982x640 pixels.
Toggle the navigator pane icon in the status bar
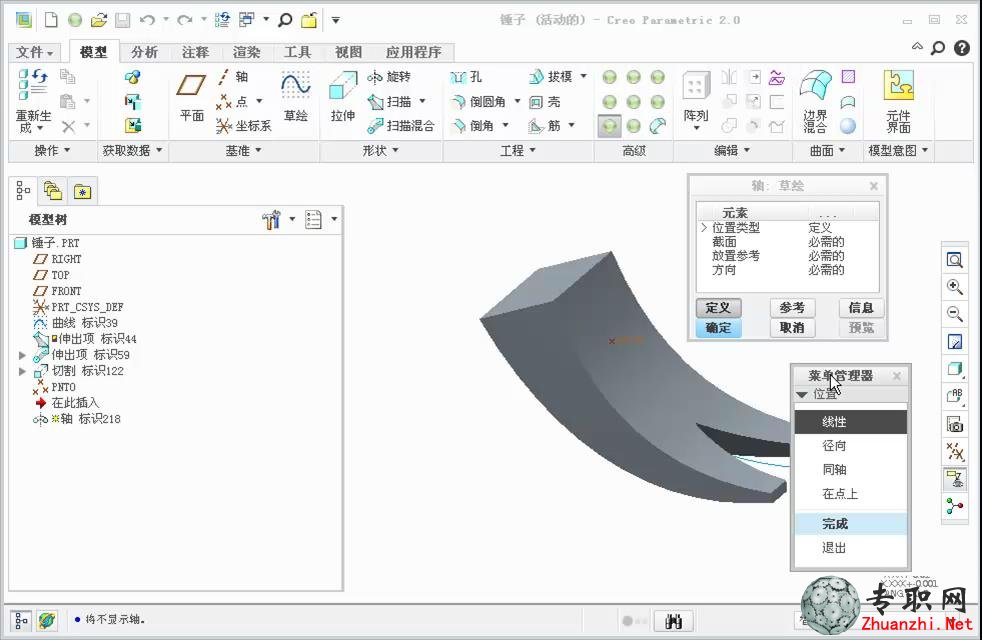point(21,621)
